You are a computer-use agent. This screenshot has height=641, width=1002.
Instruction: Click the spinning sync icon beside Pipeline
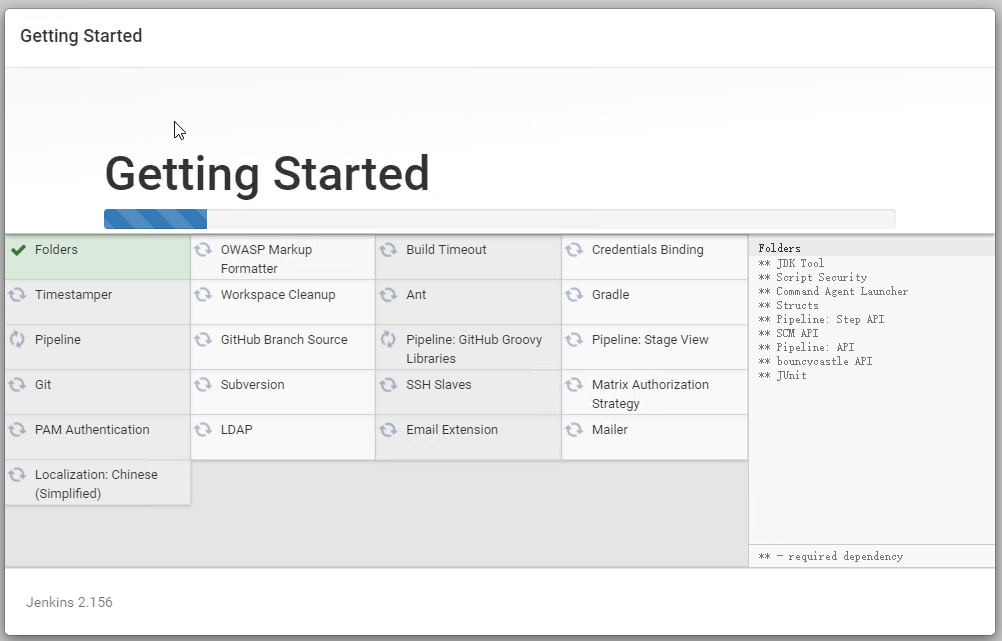point(17,340)
